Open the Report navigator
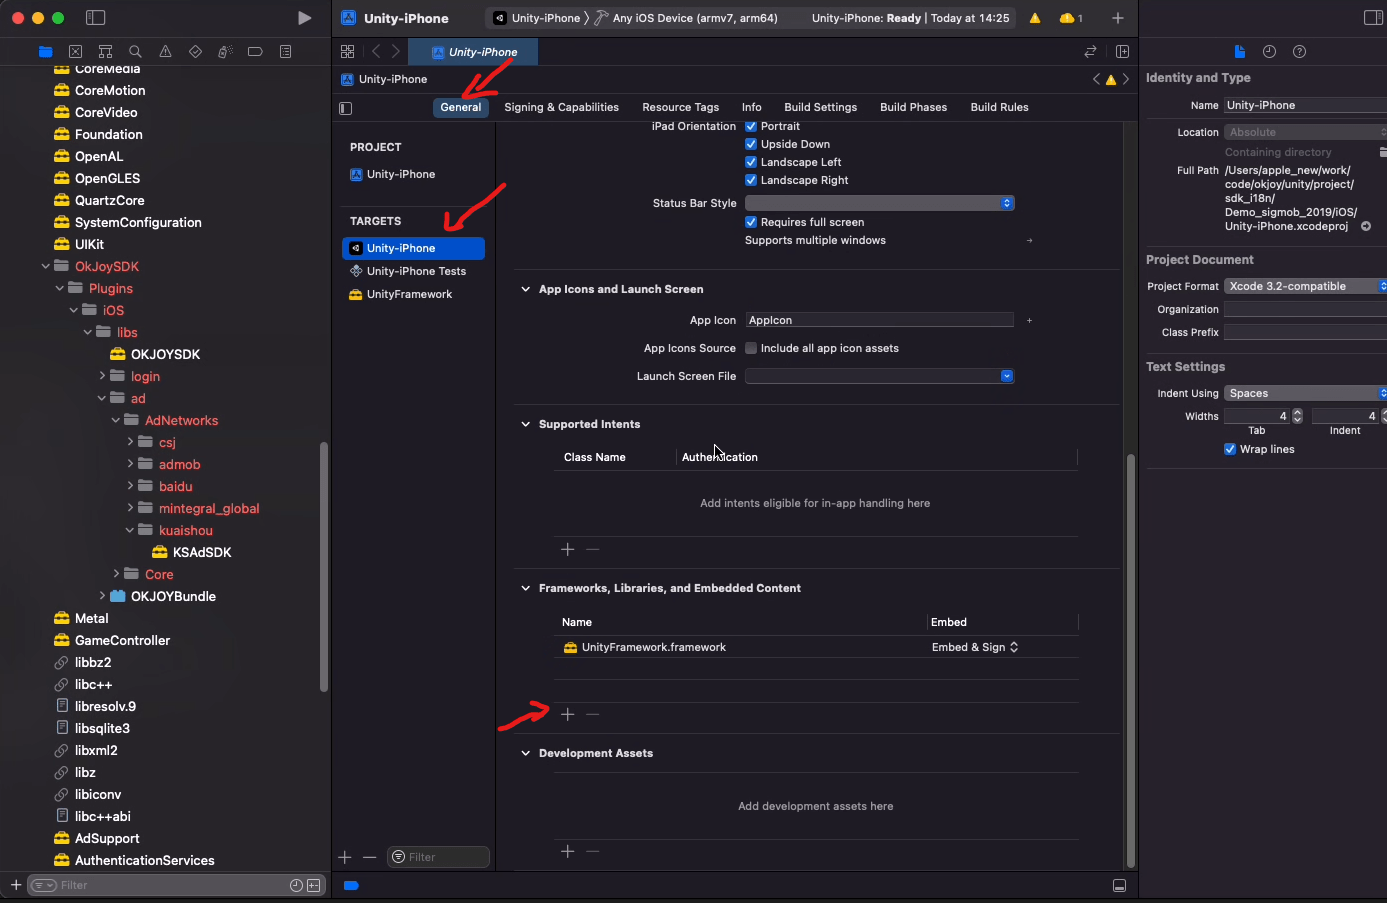The width and height of the screenshot is (1387, 903). click(x=285, y=52)
